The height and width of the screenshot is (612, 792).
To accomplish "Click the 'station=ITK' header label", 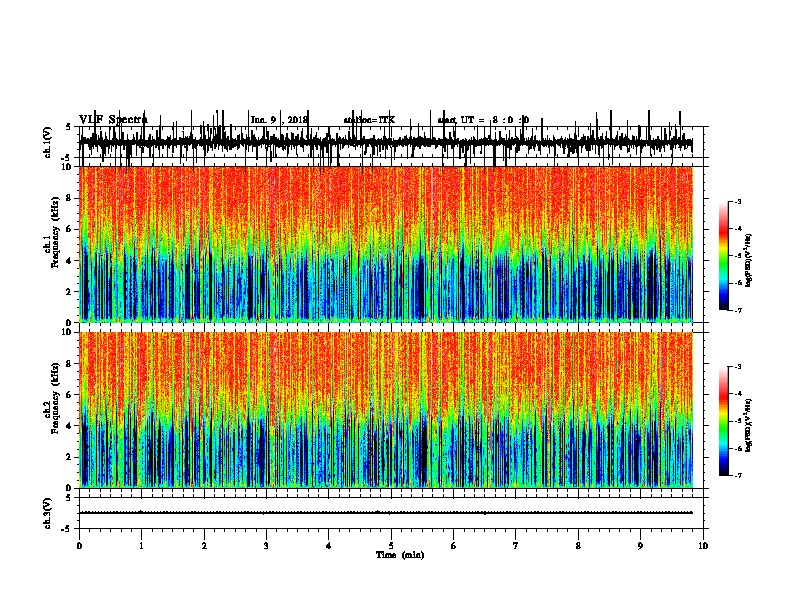I will 369,120.
